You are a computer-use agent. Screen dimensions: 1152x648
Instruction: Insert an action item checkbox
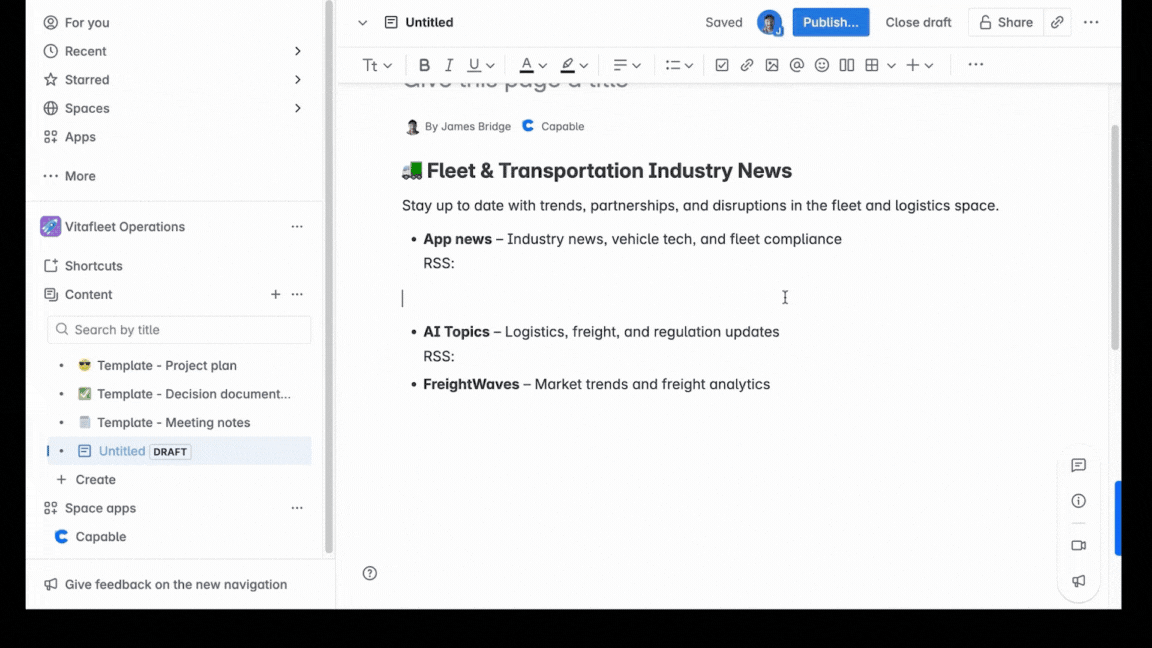coord(722,64)
